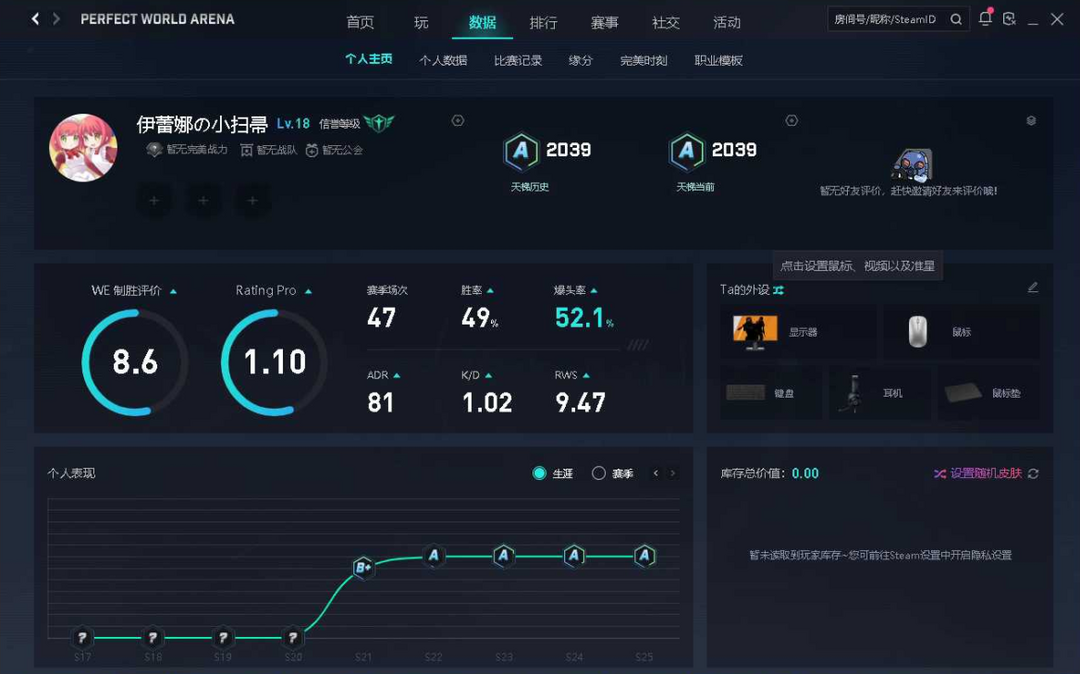Image resolution: width=1080 pixels, height=674 pixels.
Task: Select the 显示器 monitor peripheral
Action: pos(798,332)
